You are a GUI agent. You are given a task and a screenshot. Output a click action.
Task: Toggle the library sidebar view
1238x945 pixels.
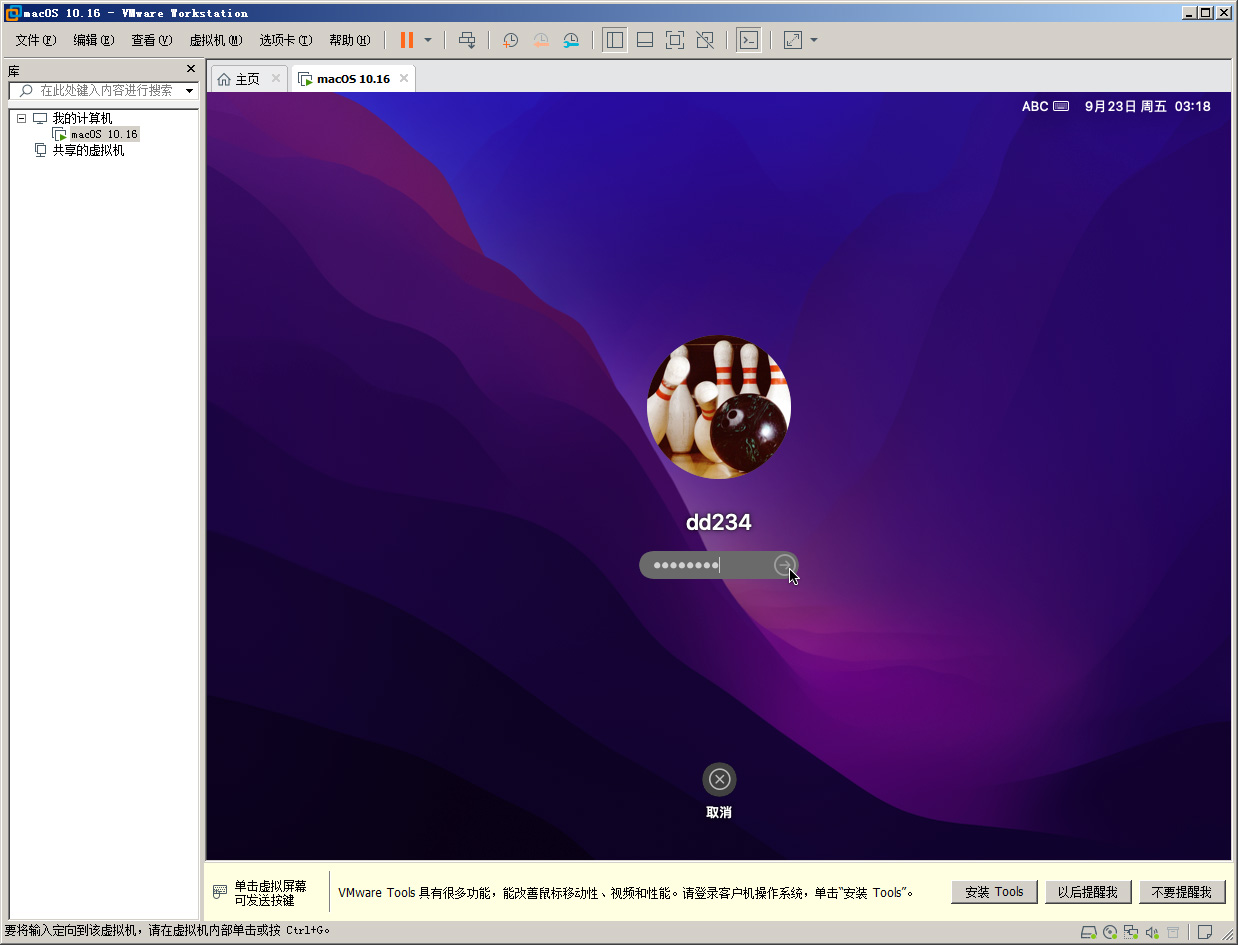(615, 40)
